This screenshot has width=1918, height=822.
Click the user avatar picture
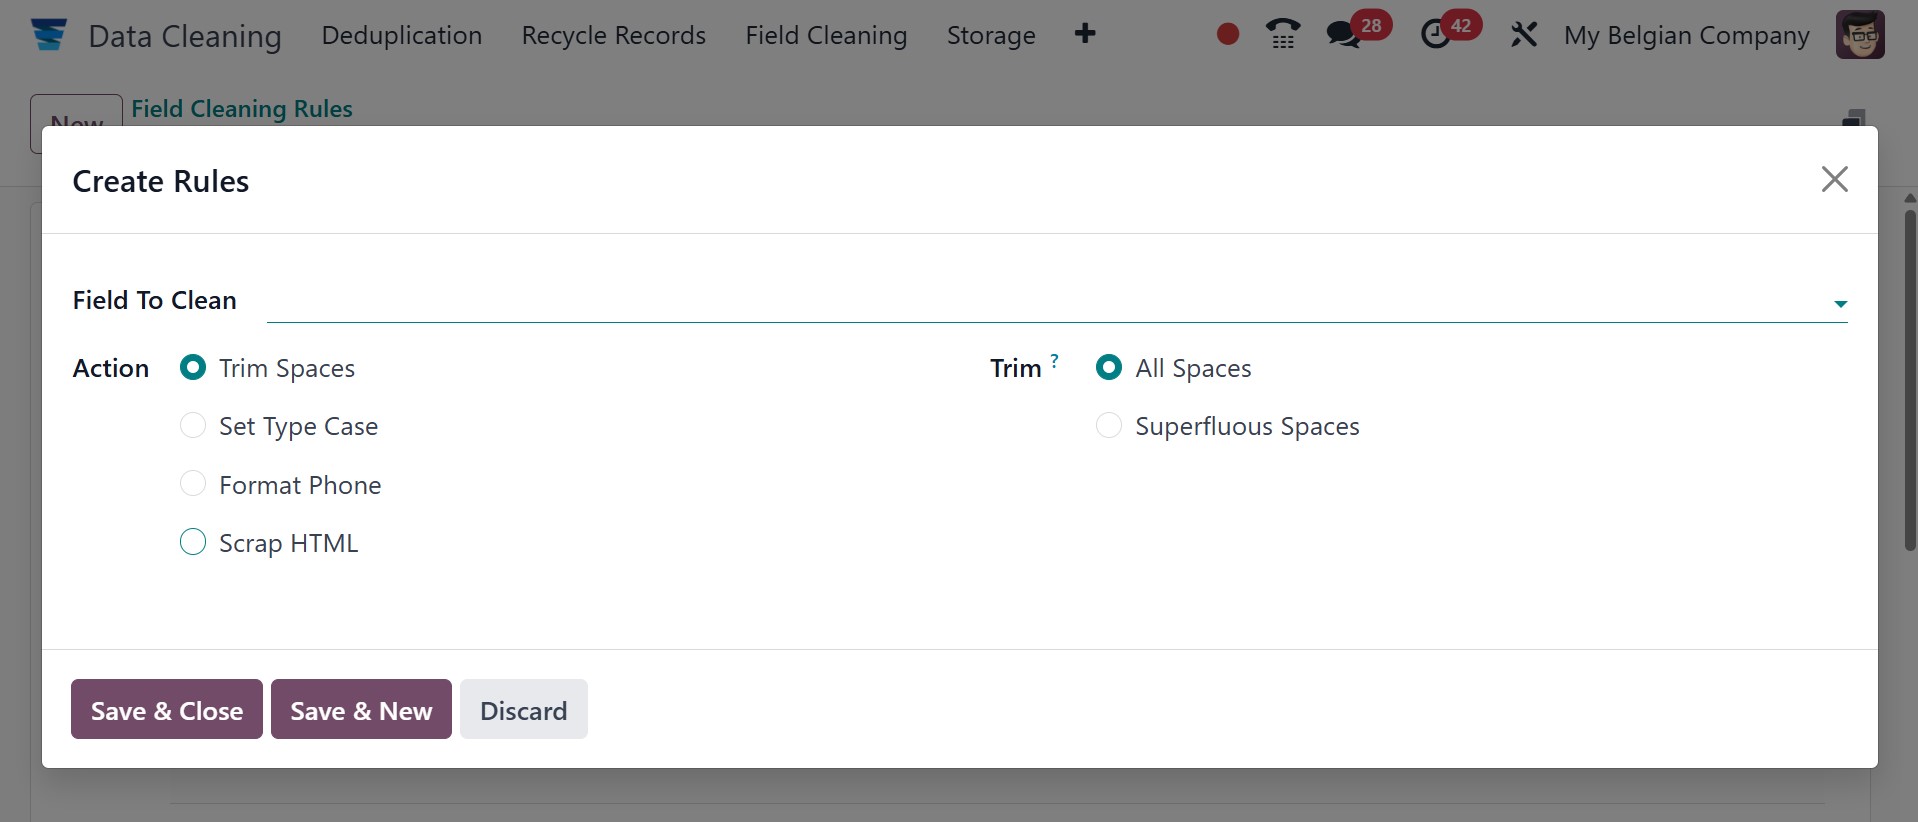pos(1860,35)
